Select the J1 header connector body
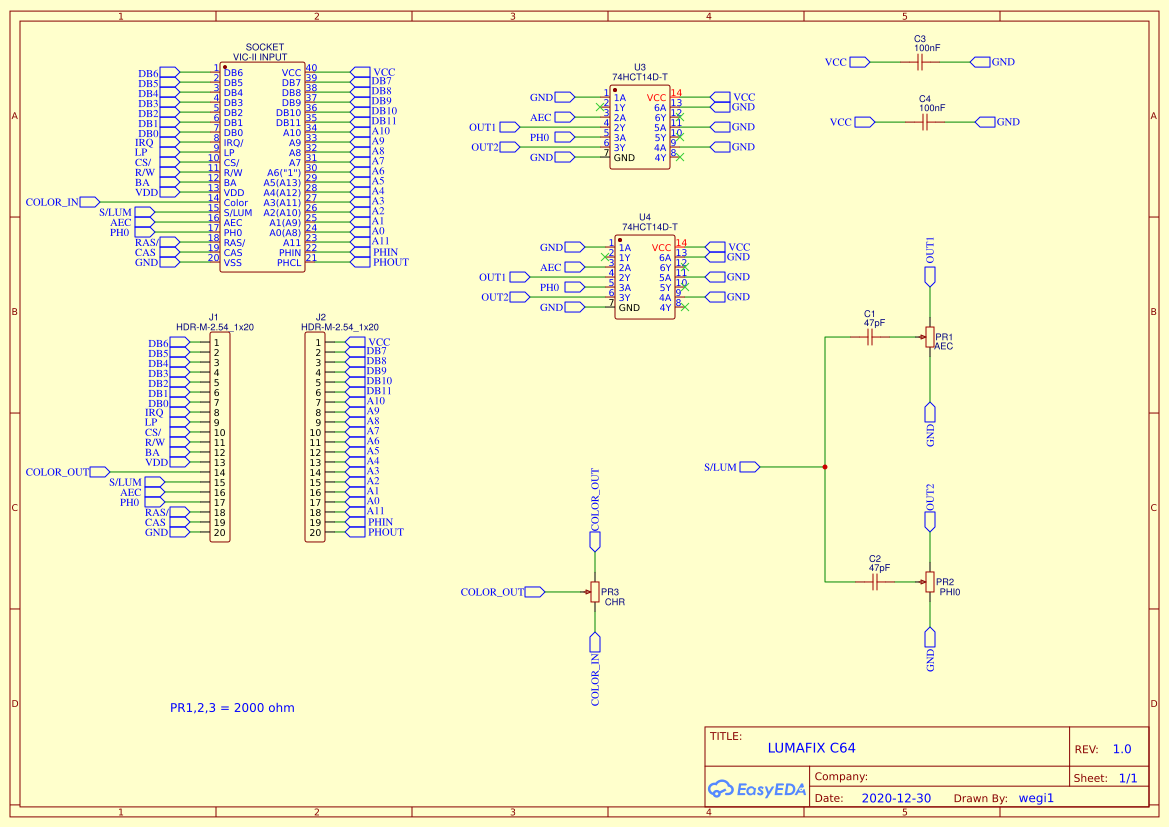1169x827 pixels. (x=219, y=437)
